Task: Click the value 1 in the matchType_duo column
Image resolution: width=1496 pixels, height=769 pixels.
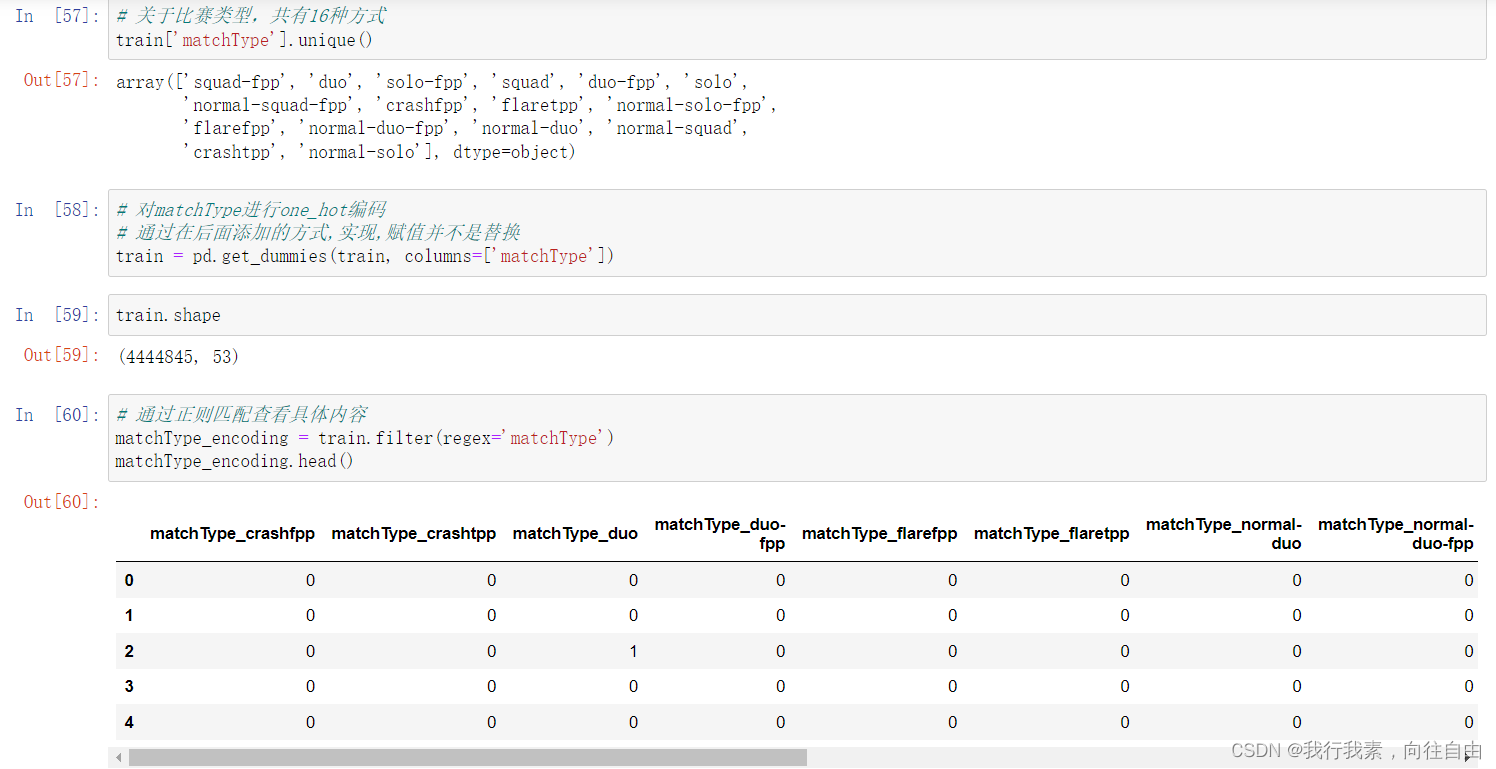Action: point(633,652)
